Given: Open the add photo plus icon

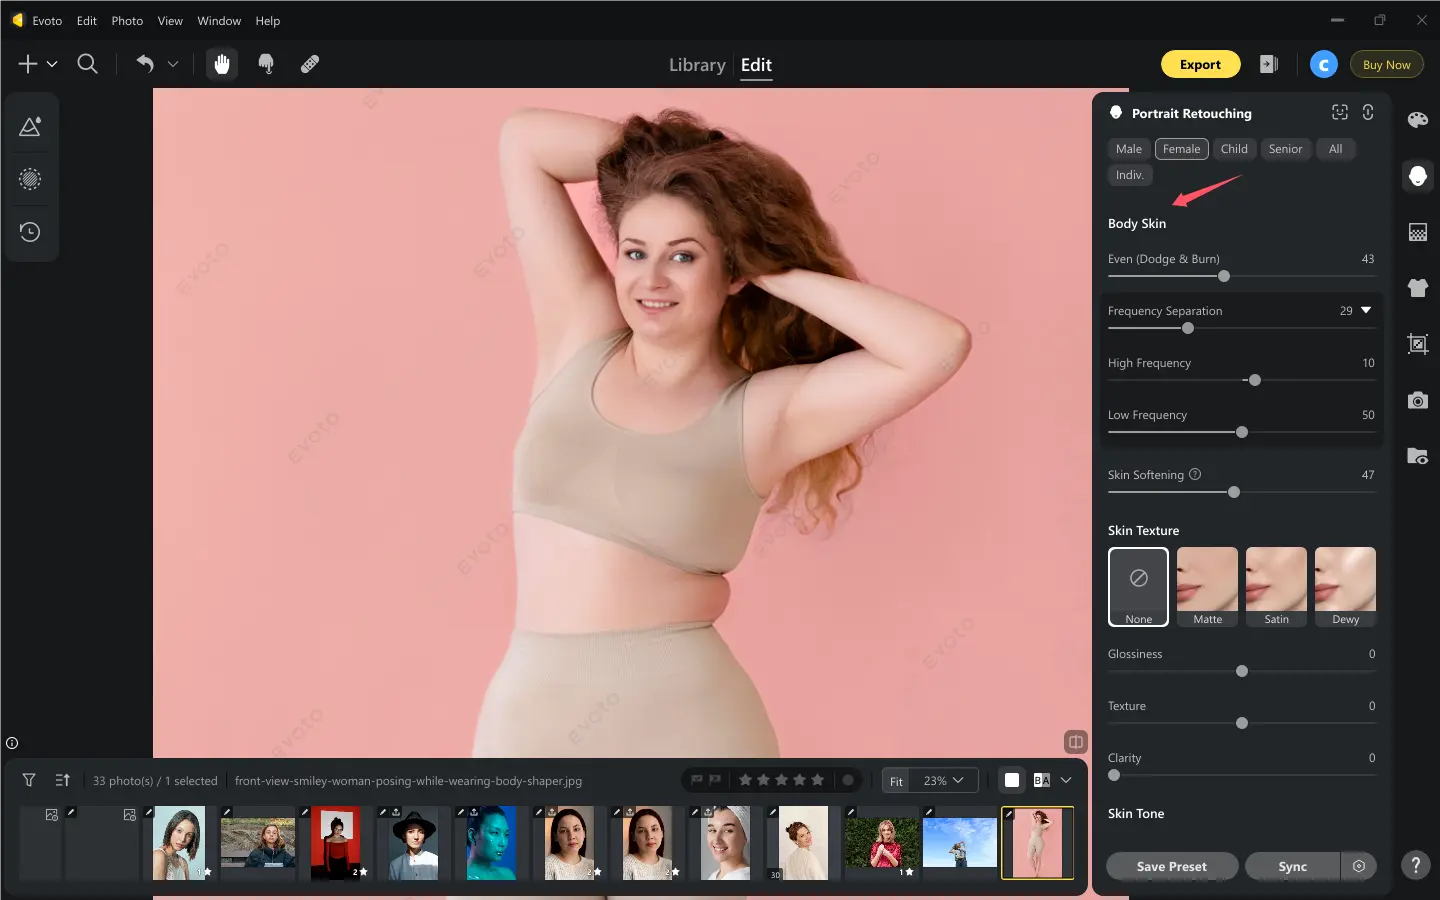Looking at the screenshot, I should (28, 64).
